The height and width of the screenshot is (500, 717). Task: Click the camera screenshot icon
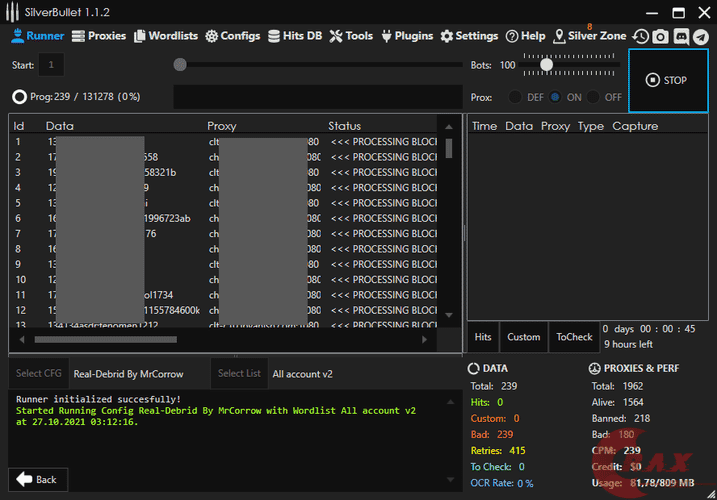660,36
